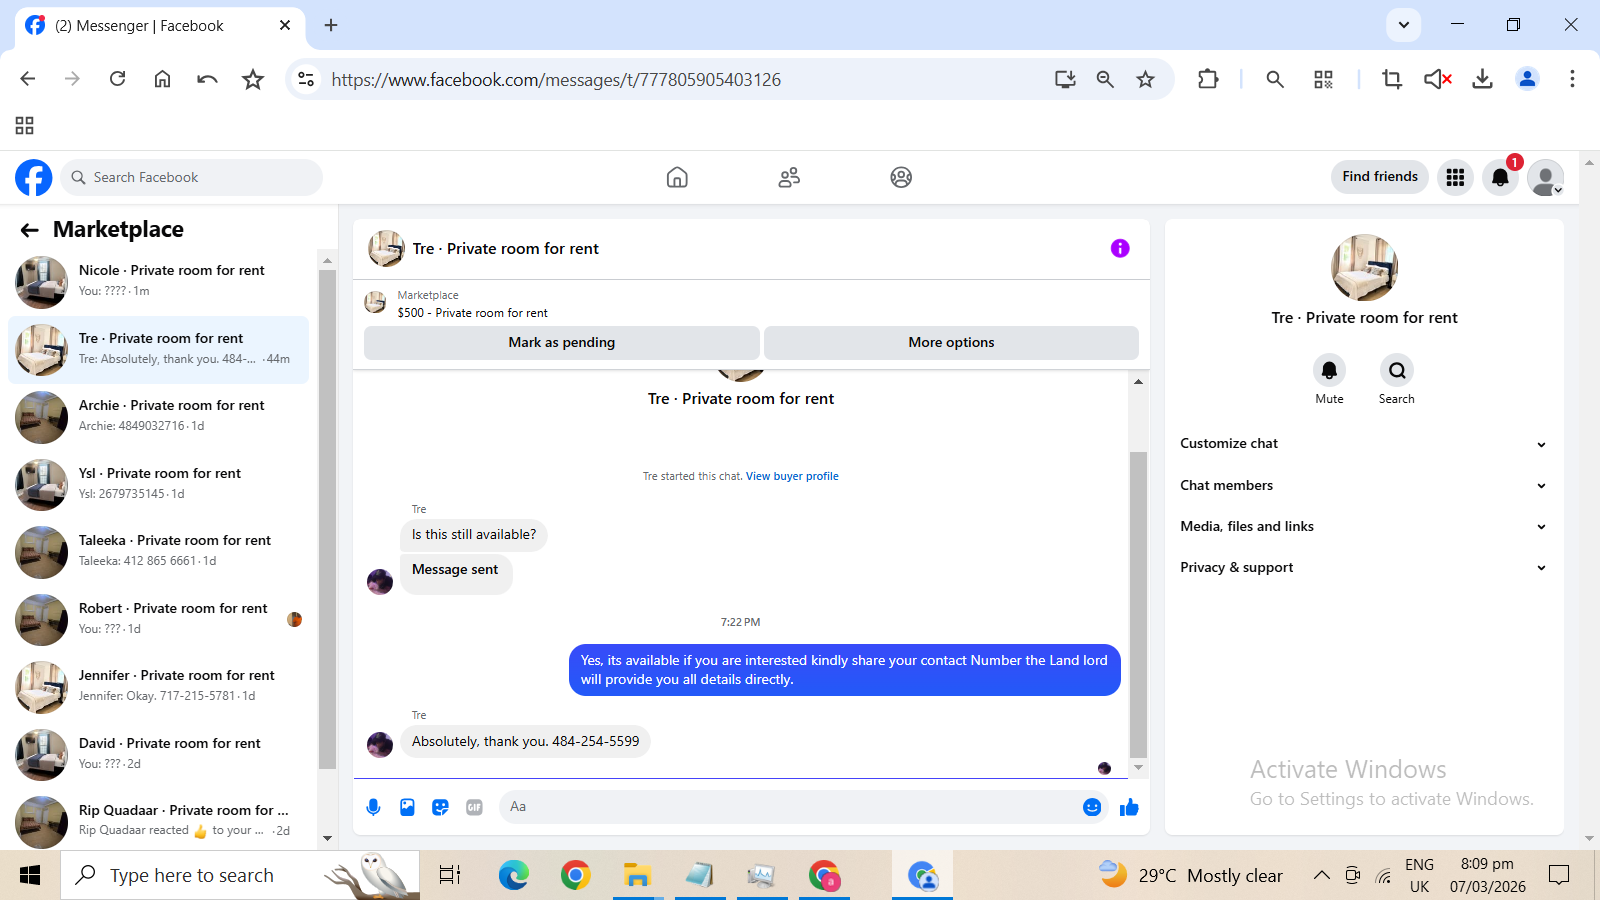Screen dimensions: 1600x900
Task: Send a thumbs-up like
Action: click(1129, 807)
